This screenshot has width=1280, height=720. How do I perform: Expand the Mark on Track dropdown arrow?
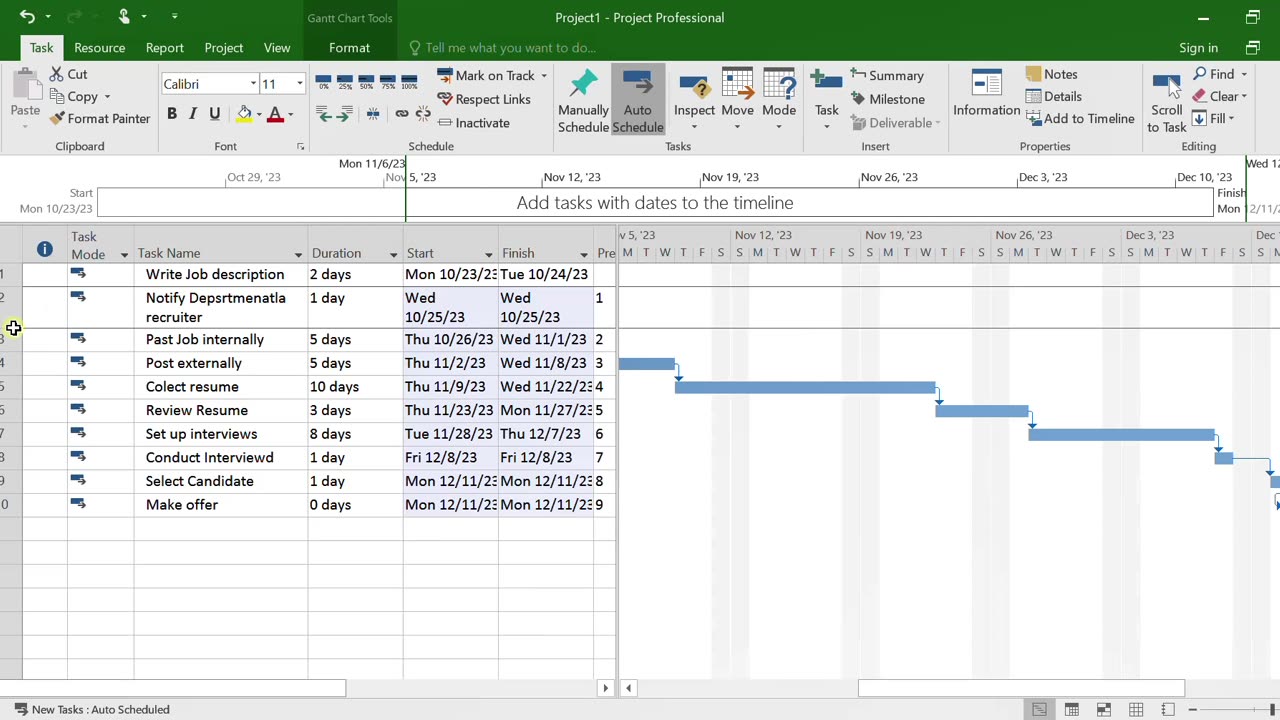coord(544,76)
